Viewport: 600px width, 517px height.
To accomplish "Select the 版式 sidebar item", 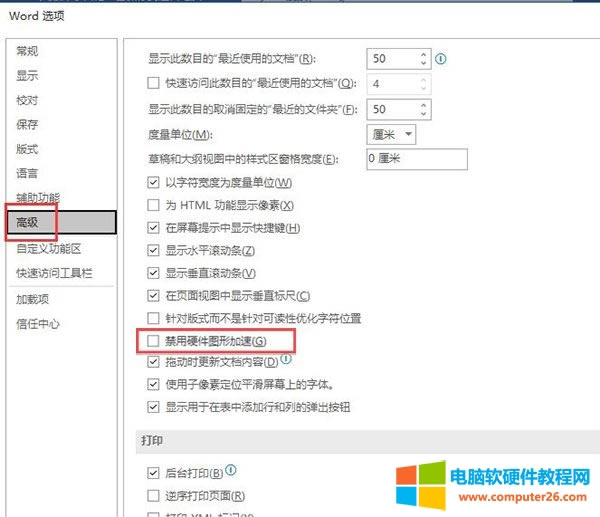I will point(27,149).
